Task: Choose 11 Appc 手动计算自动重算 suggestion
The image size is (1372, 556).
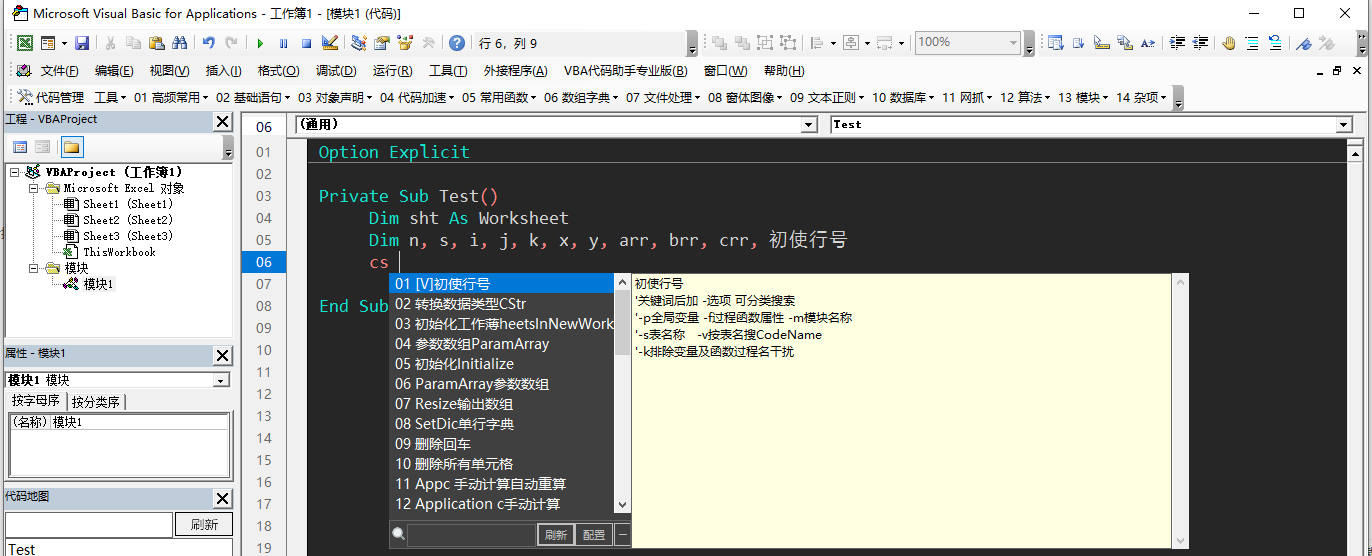Action: 501,484
